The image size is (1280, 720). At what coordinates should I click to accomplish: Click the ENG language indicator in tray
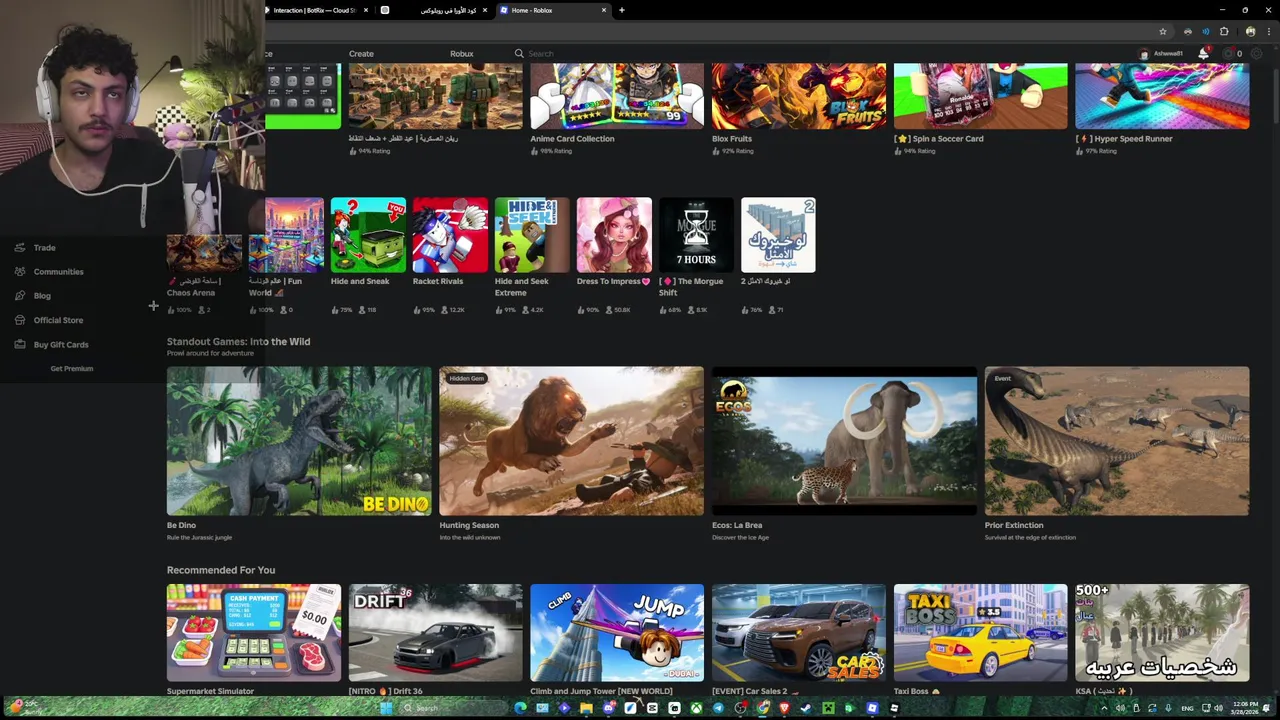[1187, 708]
